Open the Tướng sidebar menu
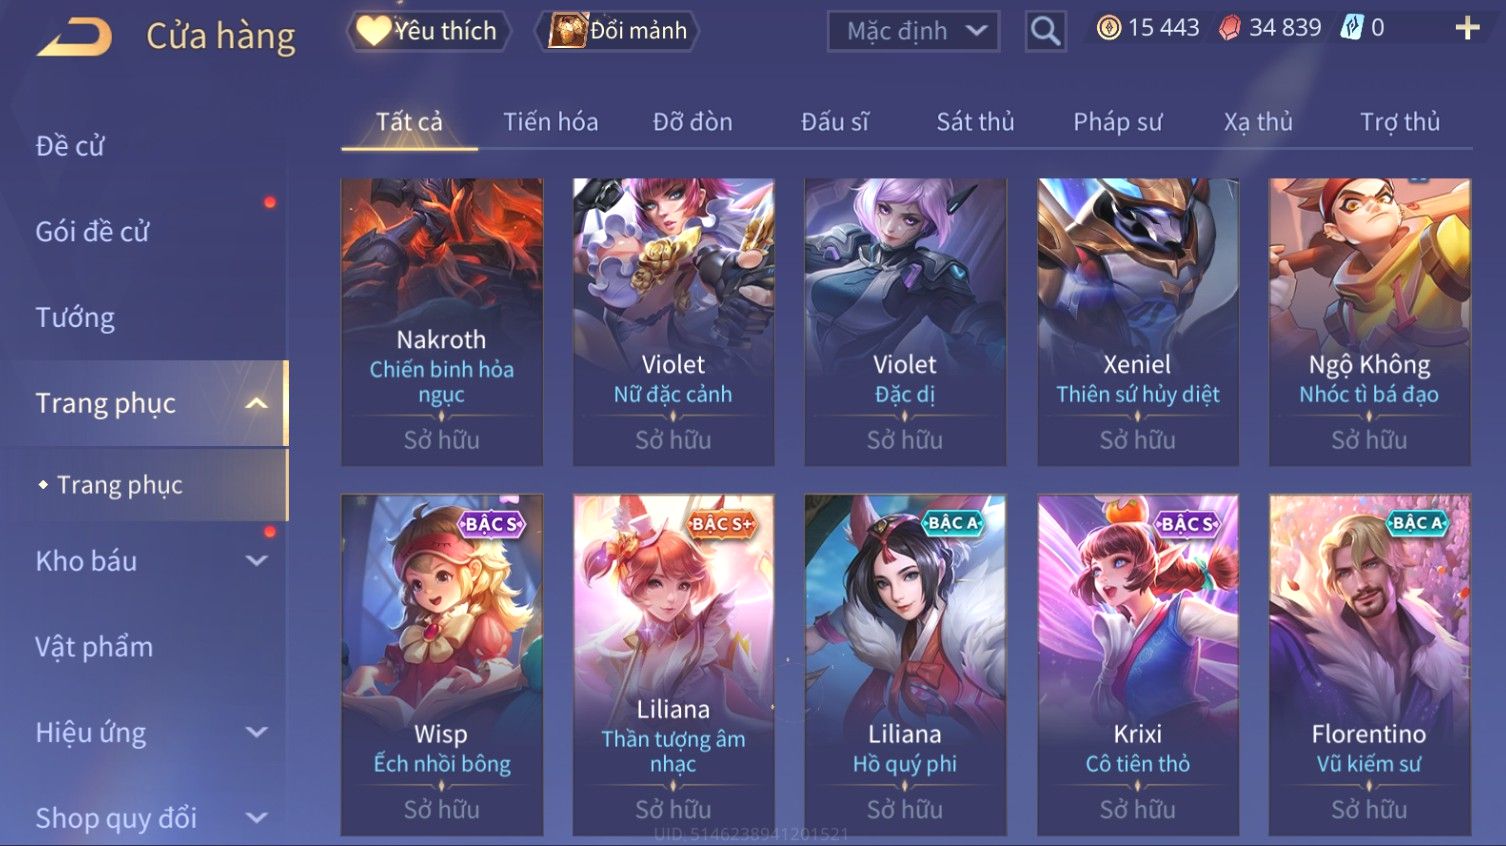The image size is (1506, 846). 75,318
